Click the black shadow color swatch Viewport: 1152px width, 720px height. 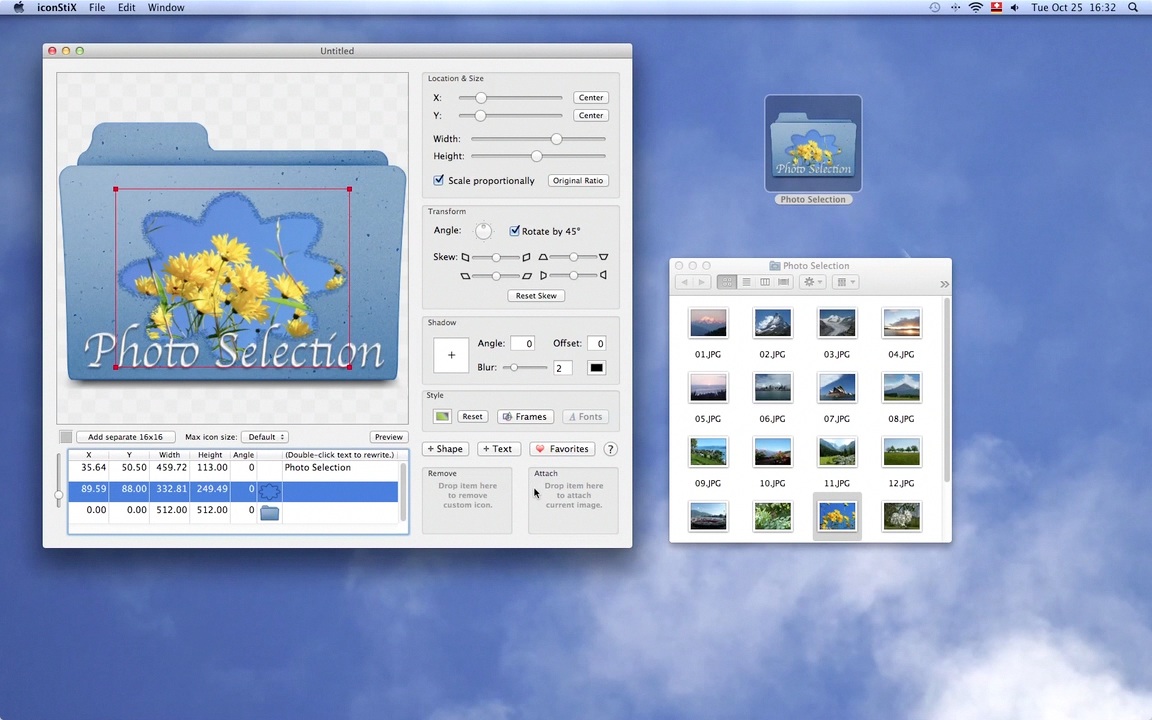pyautogui.click(x=596, y=368)
